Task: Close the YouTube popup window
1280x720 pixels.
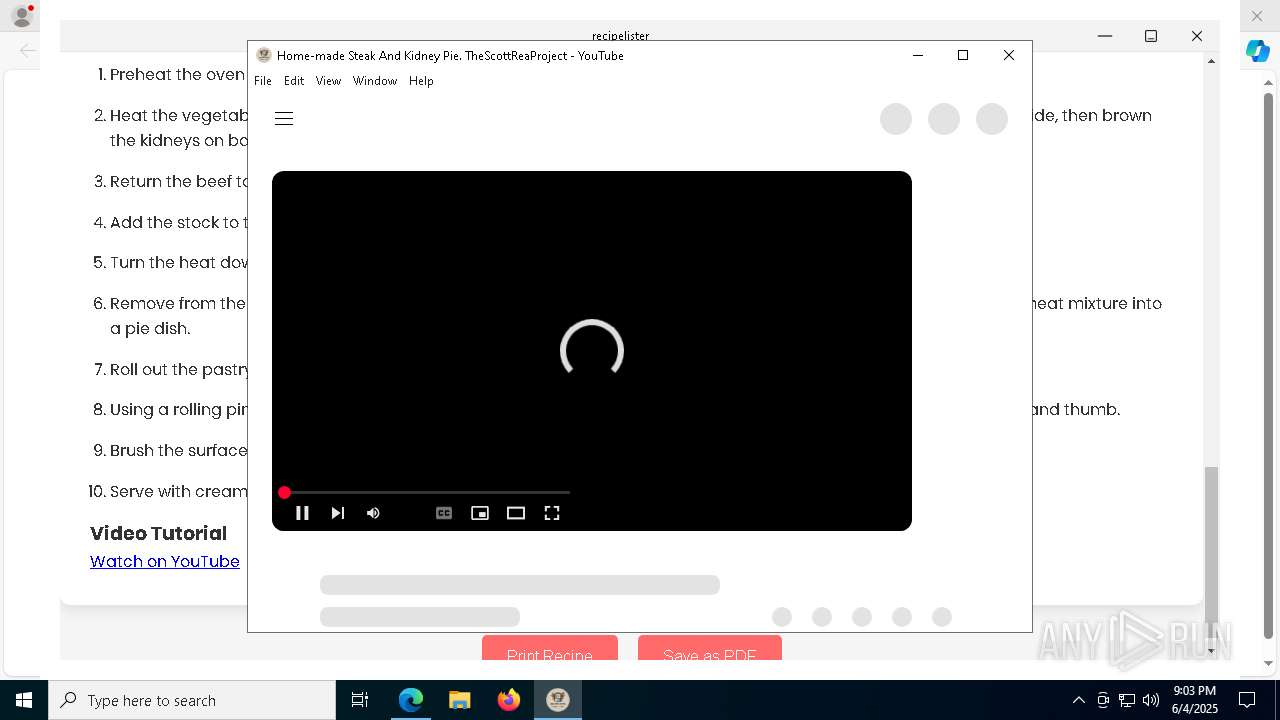Action: [x=1009, y=55]
